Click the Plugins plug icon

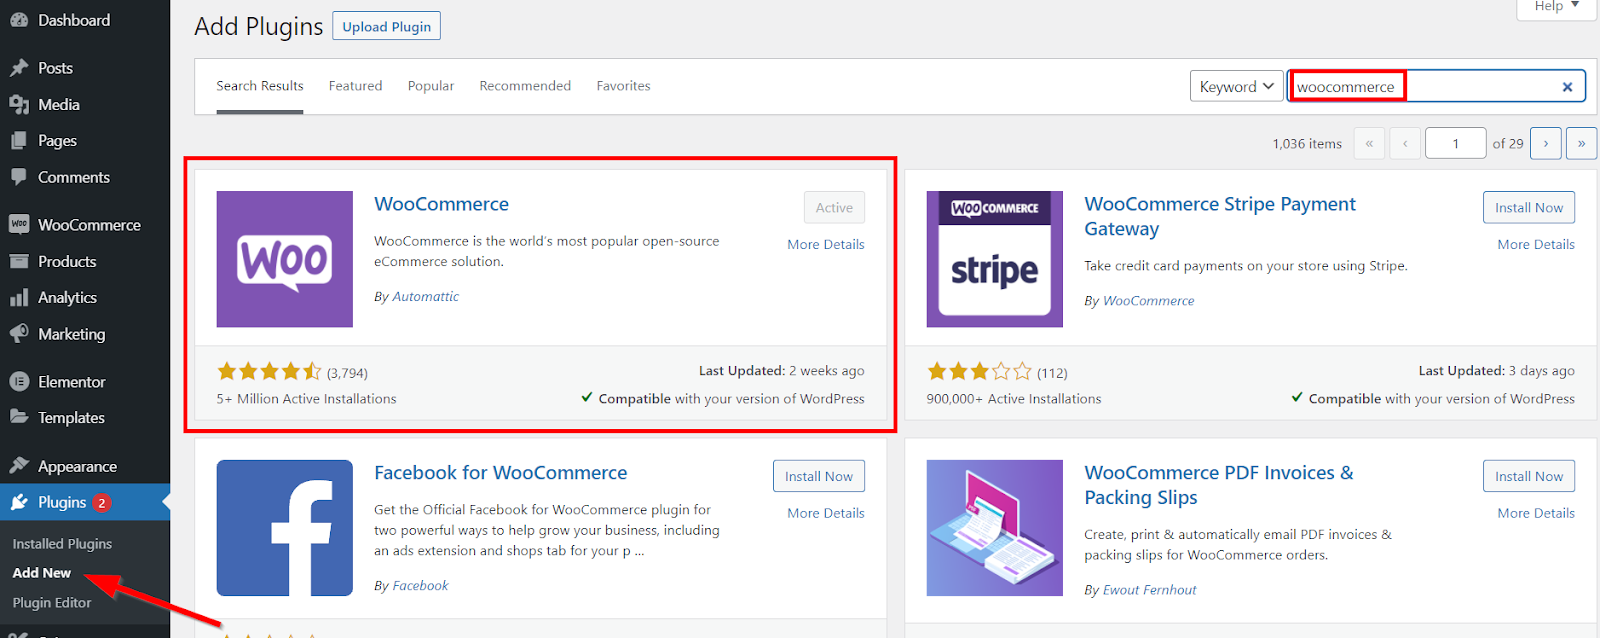(19, 502)
